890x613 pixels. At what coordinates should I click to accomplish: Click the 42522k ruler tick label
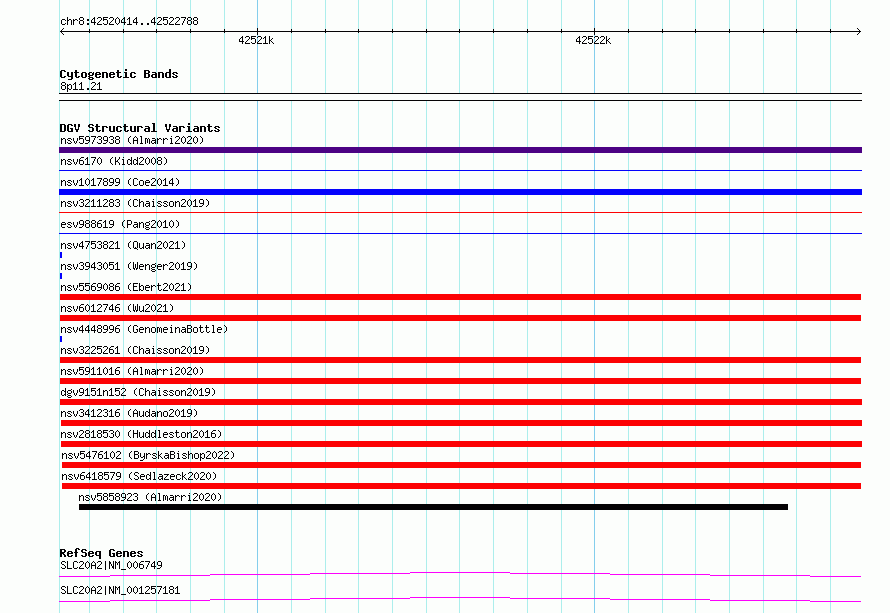coord(593,40)
